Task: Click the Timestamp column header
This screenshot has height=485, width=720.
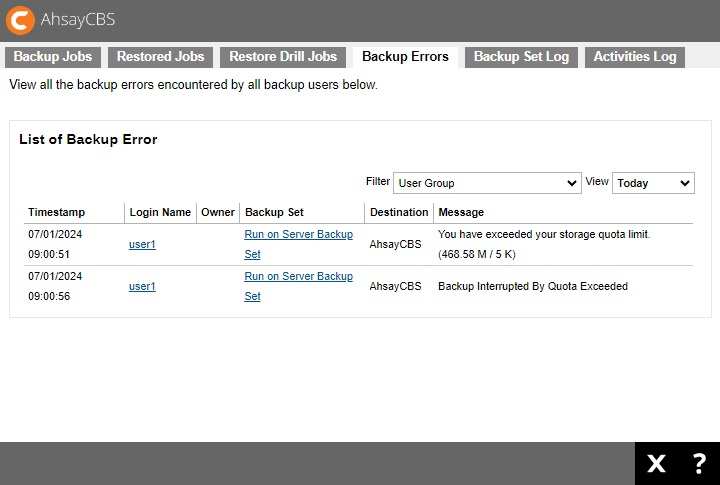Action: point(56,212)
